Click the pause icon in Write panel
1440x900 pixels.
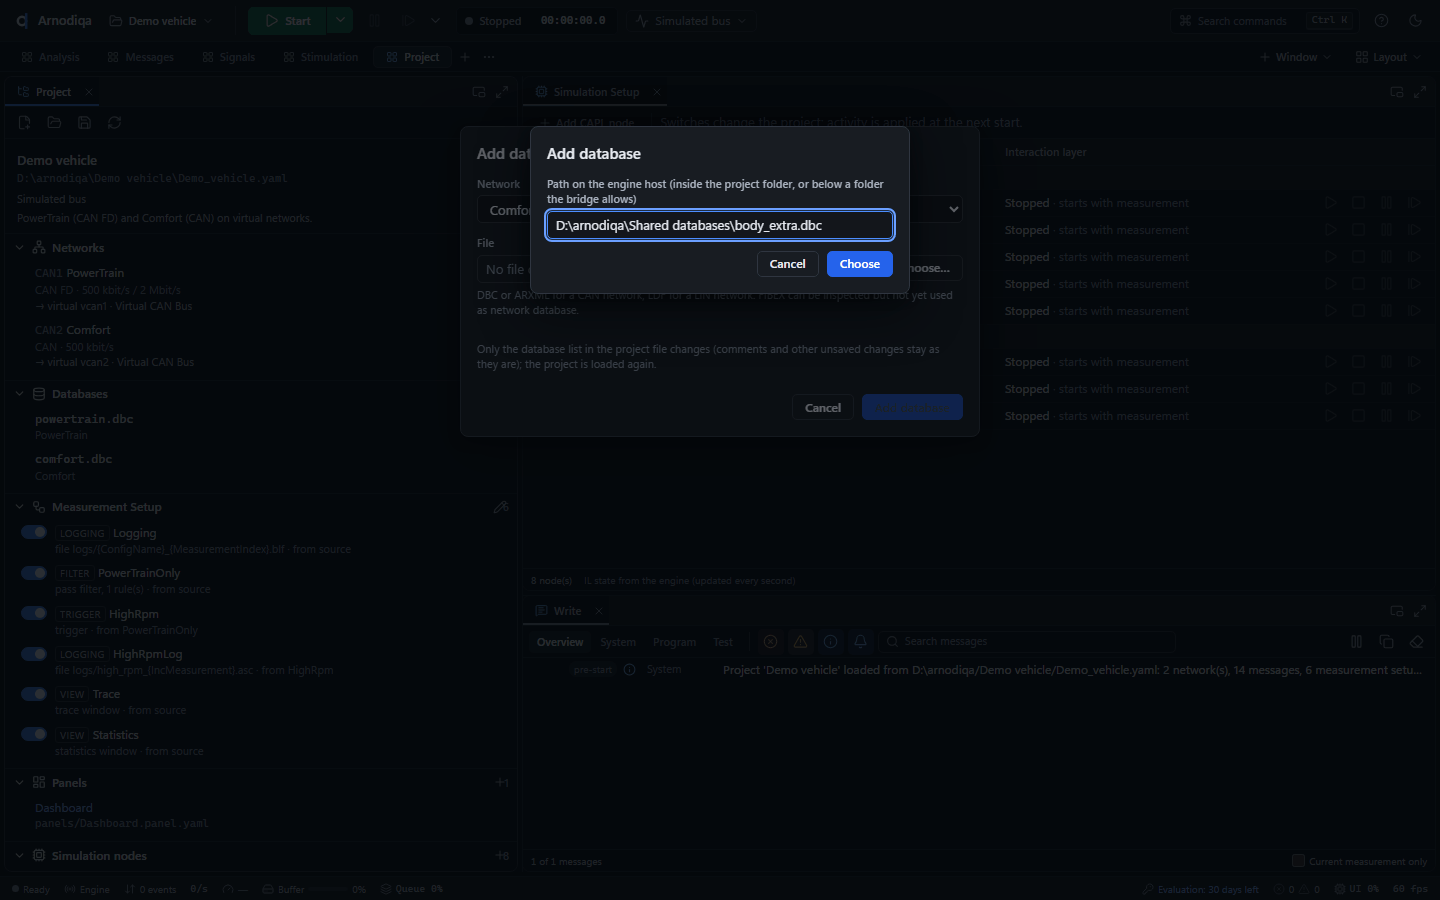[x=1356, y=642]
